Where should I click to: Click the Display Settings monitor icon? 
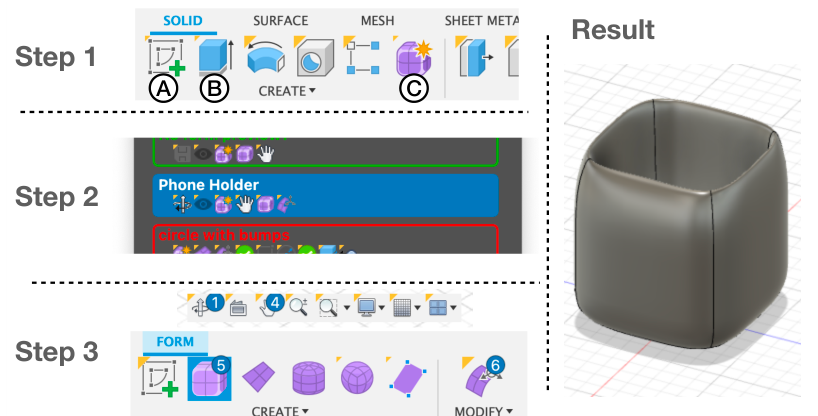point(366,307)
